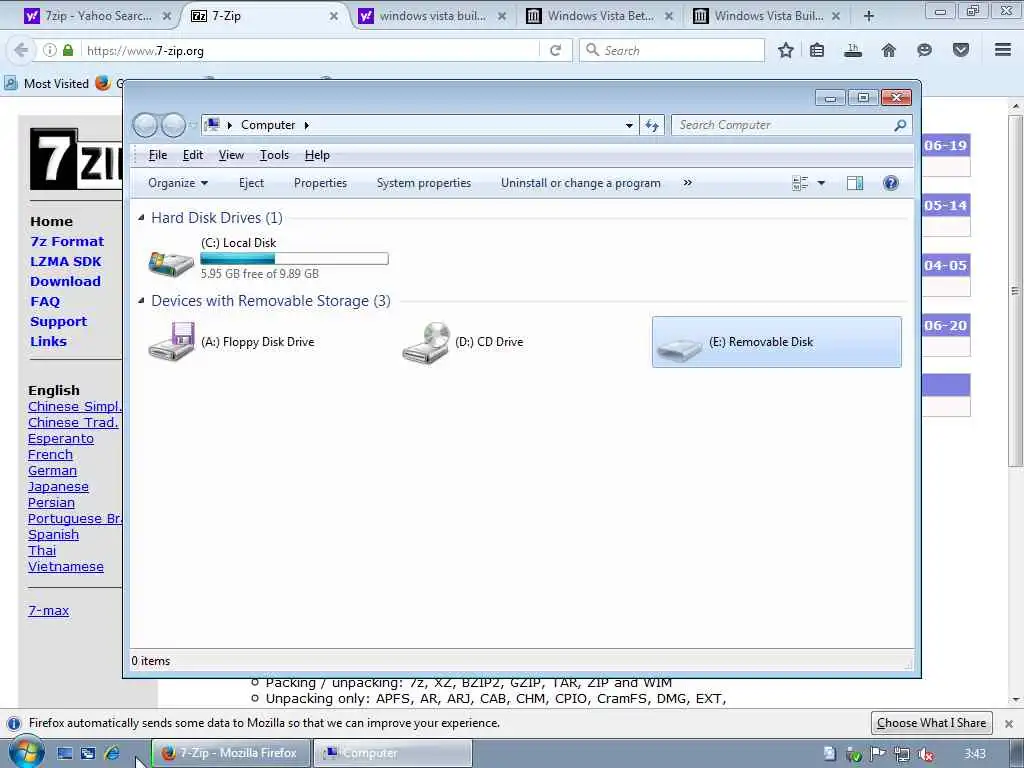Image resolution: width=1024 pixels, height=768 pixels.
Task: Show hidden toolbar commands chevron
Action: coord(687,183)
